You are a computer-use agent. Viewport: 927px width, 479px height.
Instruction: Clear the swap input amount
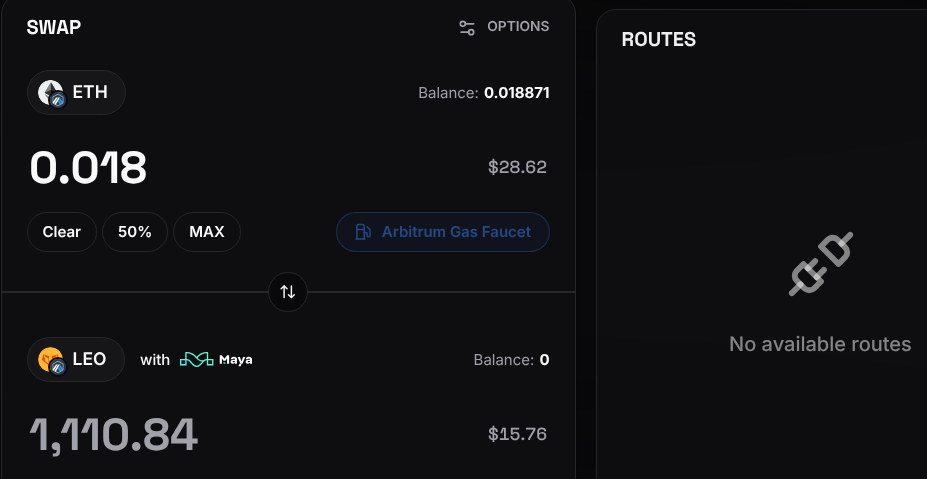click(x=61, y=232)
